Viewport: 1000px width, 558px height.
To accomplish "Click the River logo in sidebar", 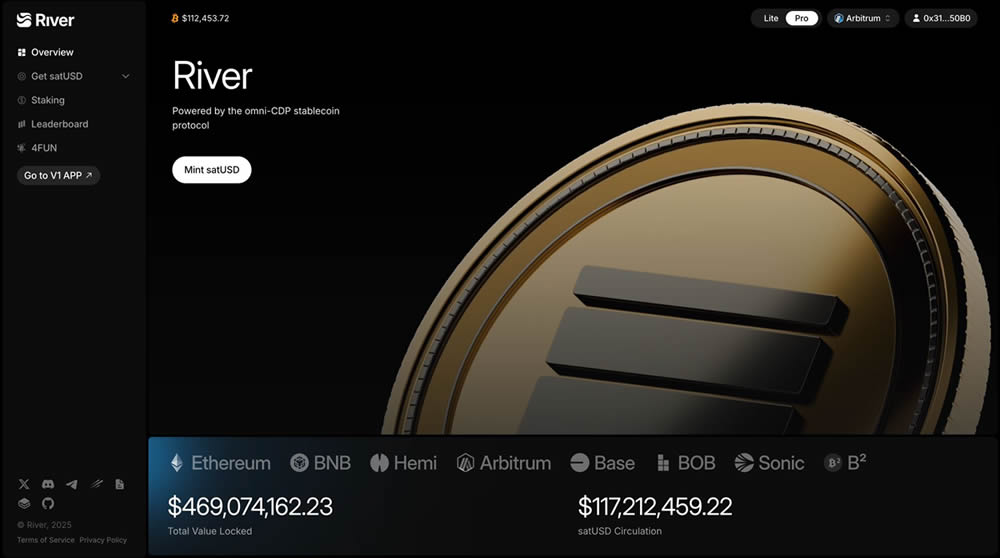I will point(45,20).
